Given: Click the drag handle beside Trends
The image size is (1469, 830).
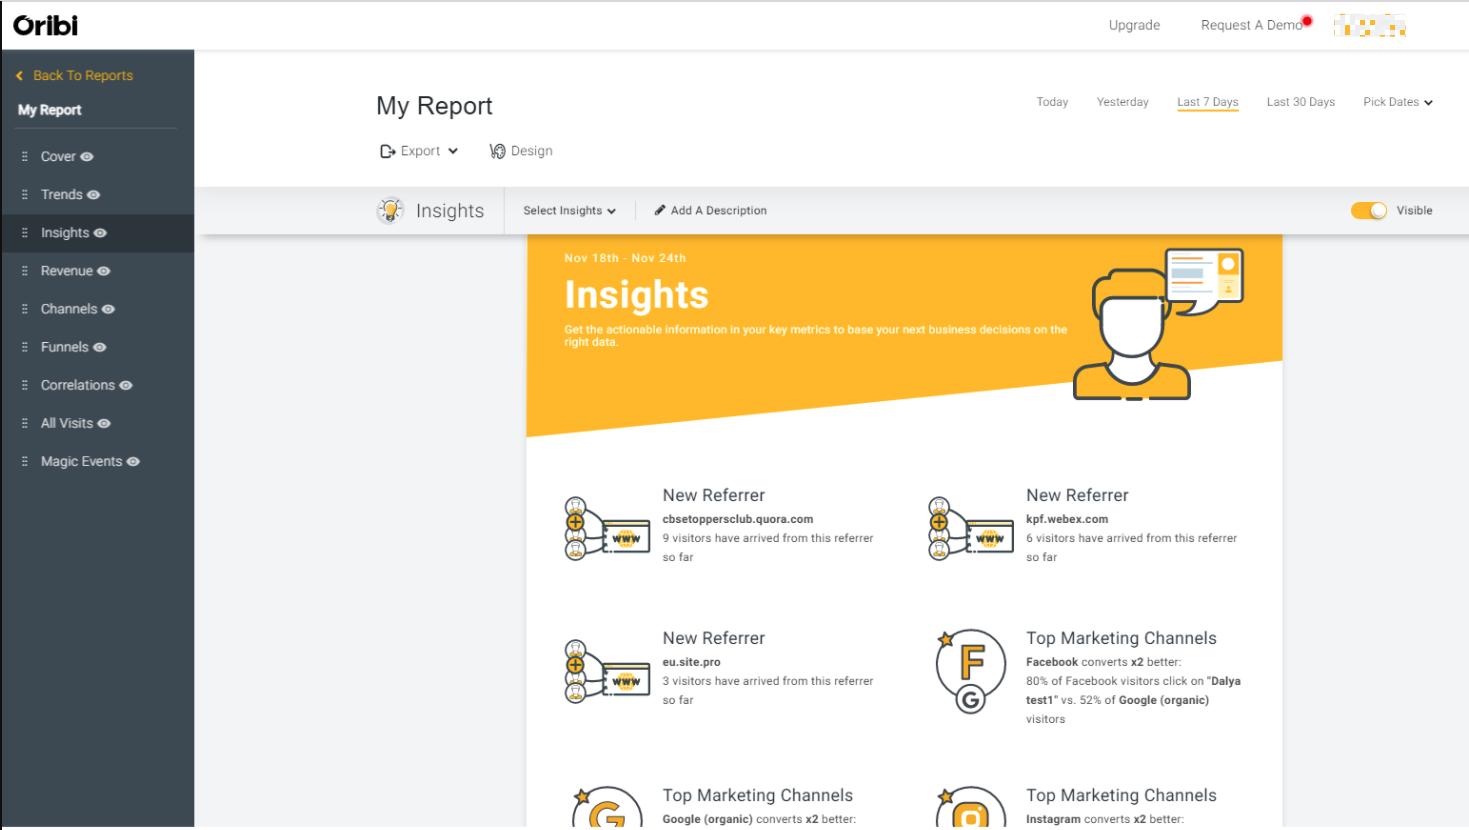Looking at the screenshot, I should pos(25,195).
